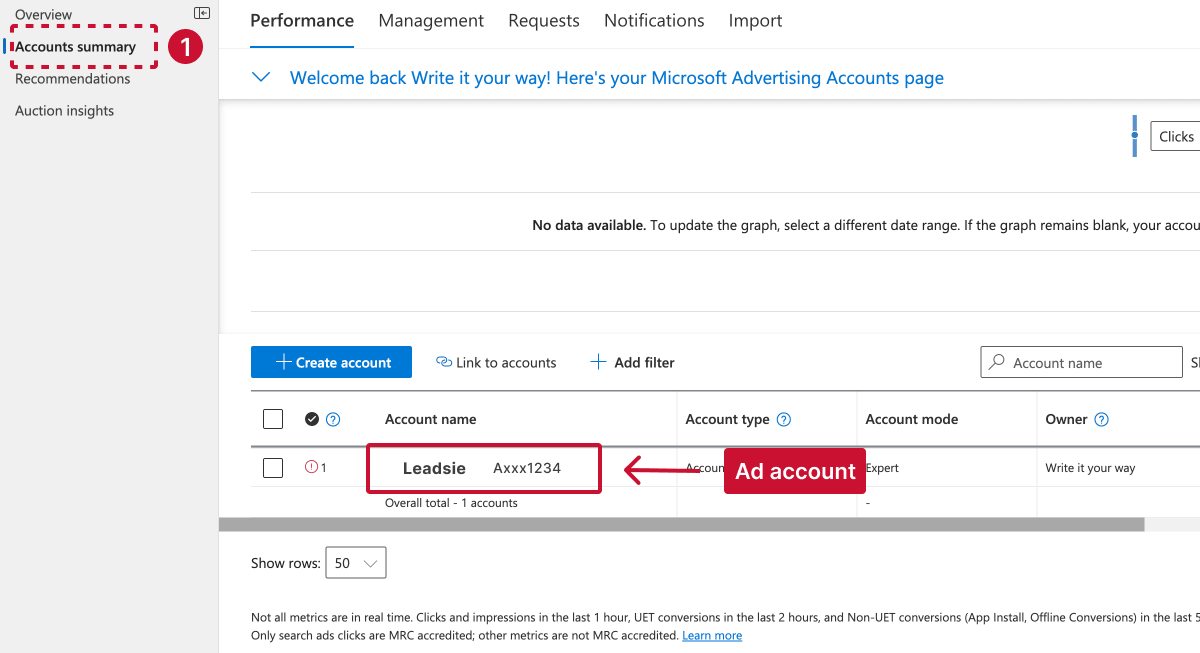The height and width of the screenshot is (653, 1200).
Task: Click the Link to accounts chain icon
Action: [x=444, y=362]
